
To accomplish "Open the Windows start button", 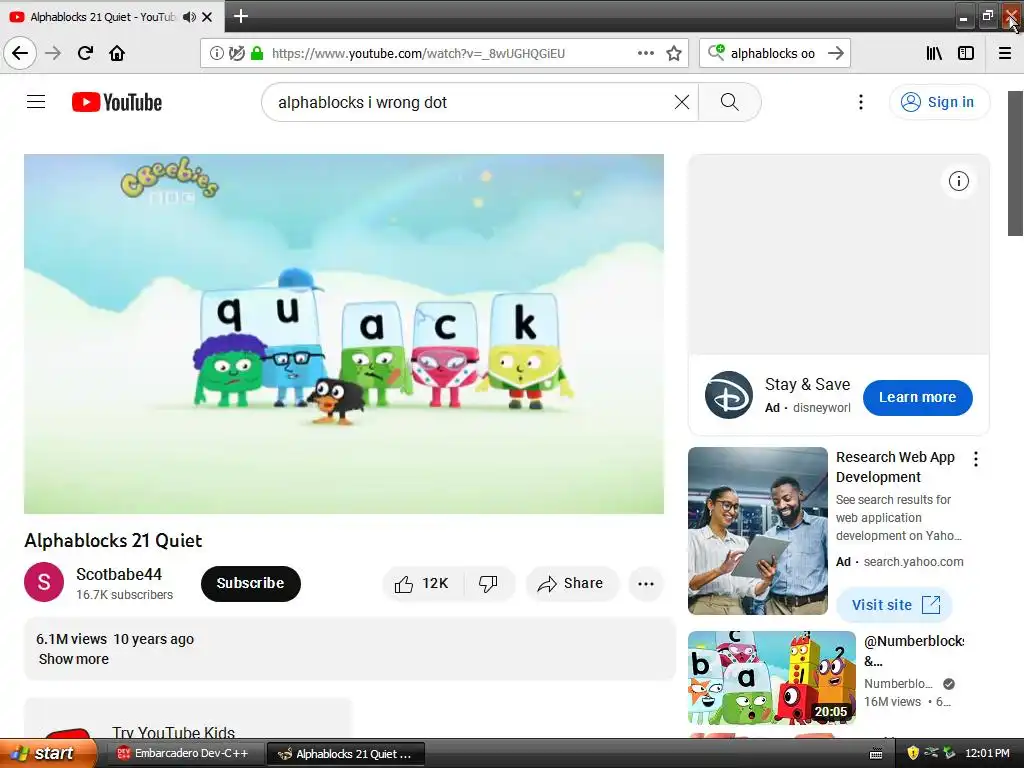I will [48, 753].
